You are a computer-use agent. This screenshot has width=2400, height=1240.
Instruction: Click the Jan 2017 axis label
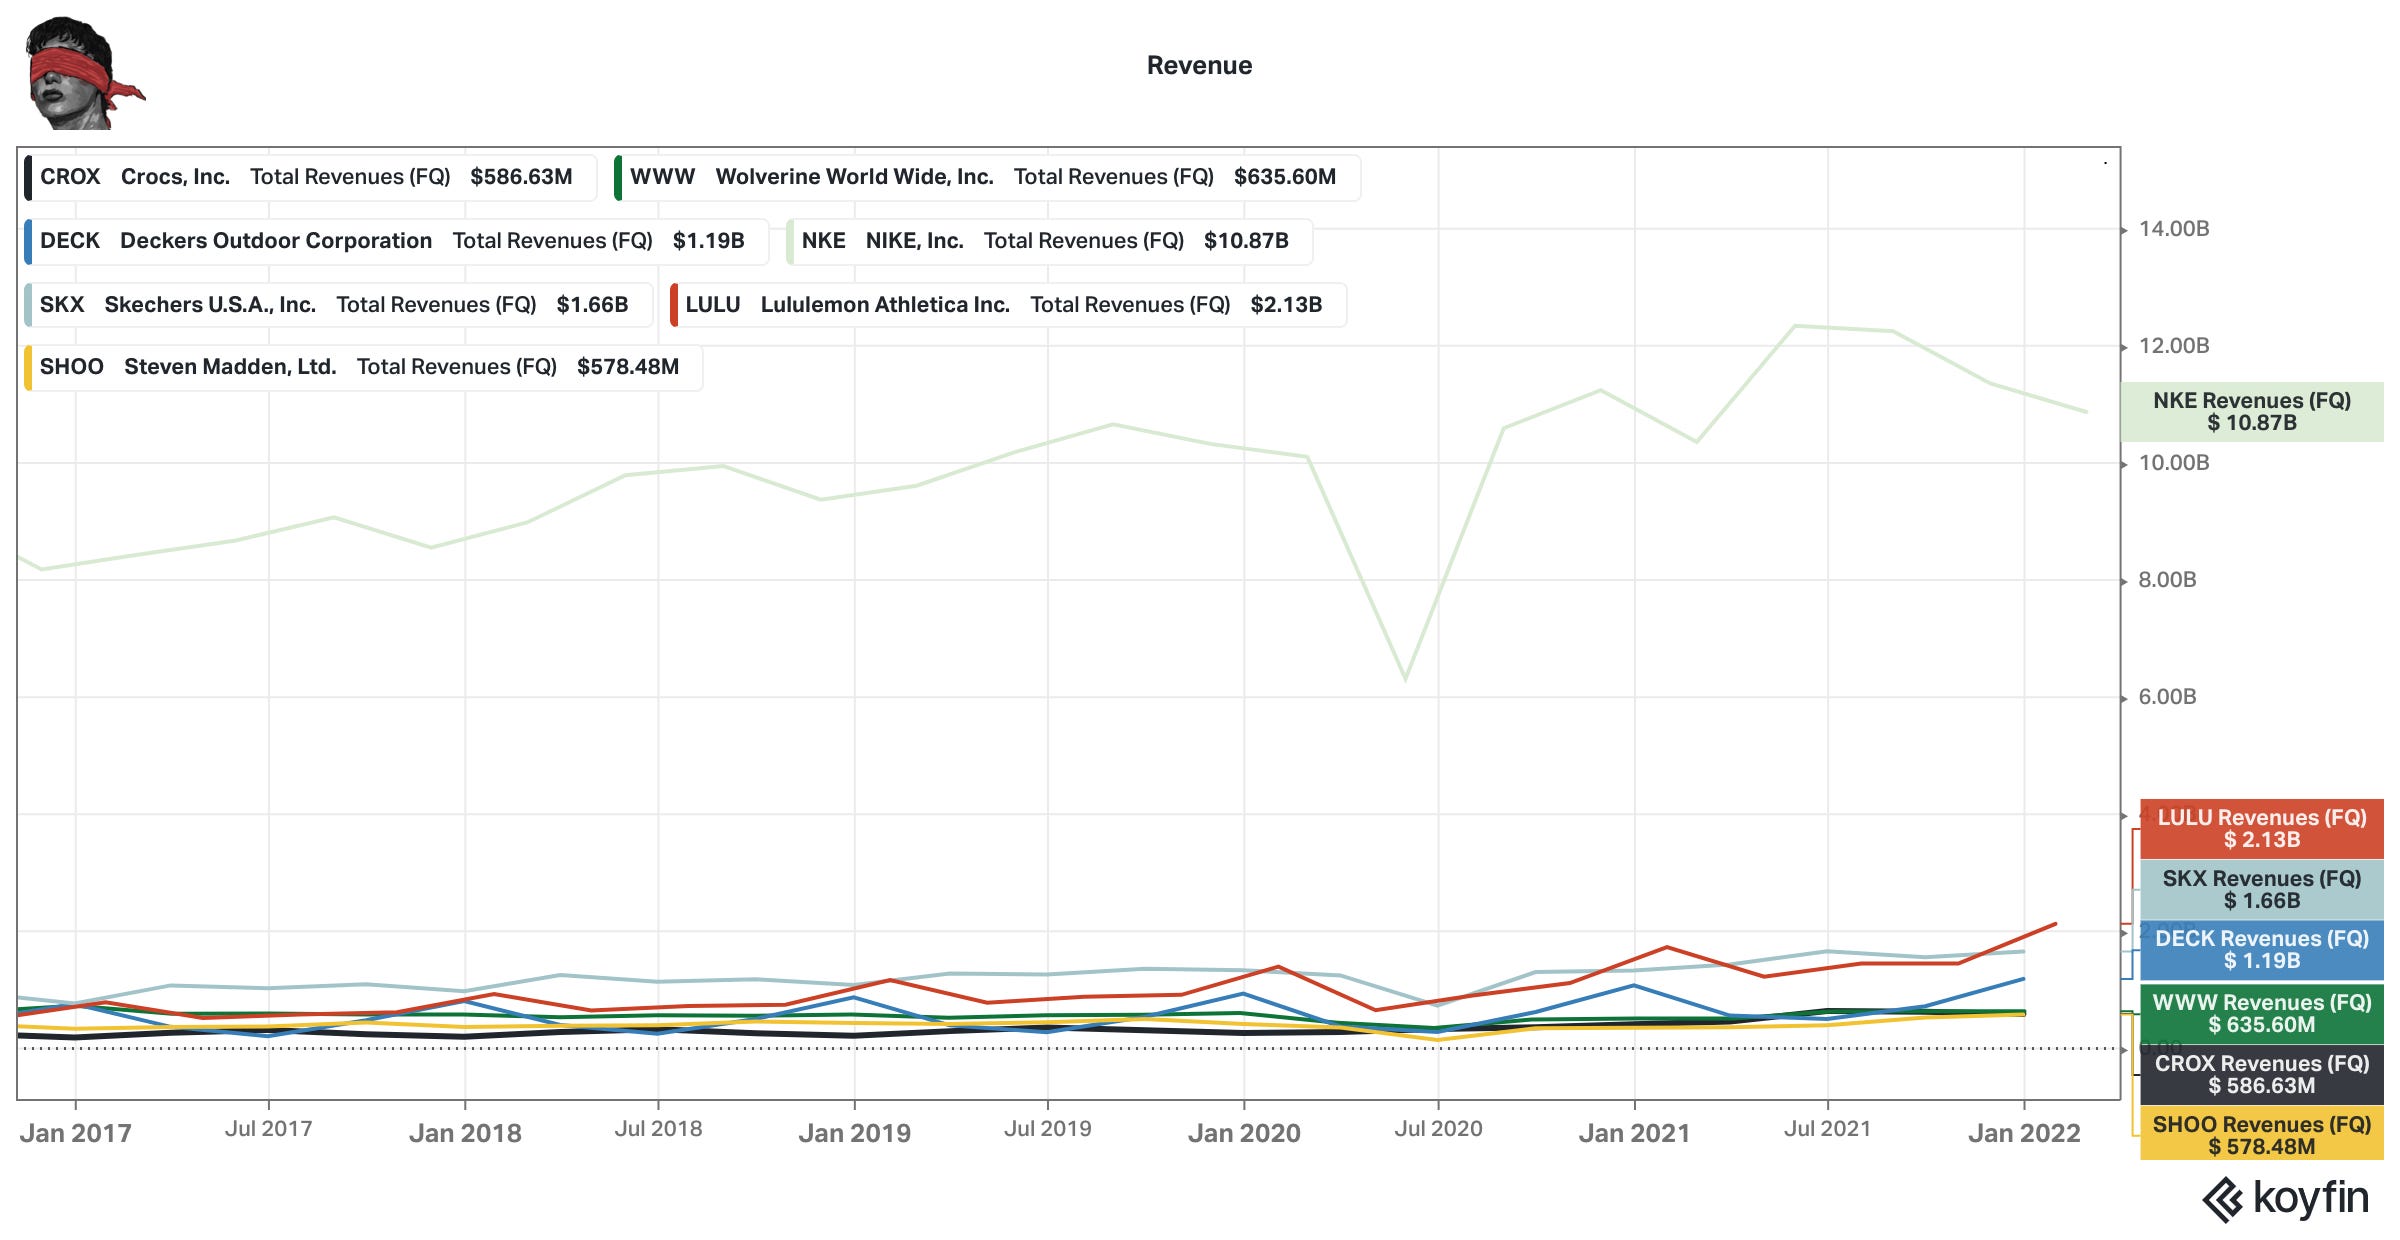click(76, 1133)
